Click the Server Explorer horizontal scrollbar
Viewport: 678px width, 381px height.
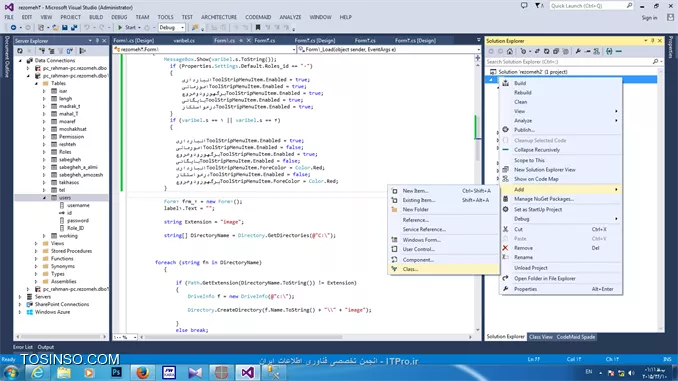tap(61, 336)
